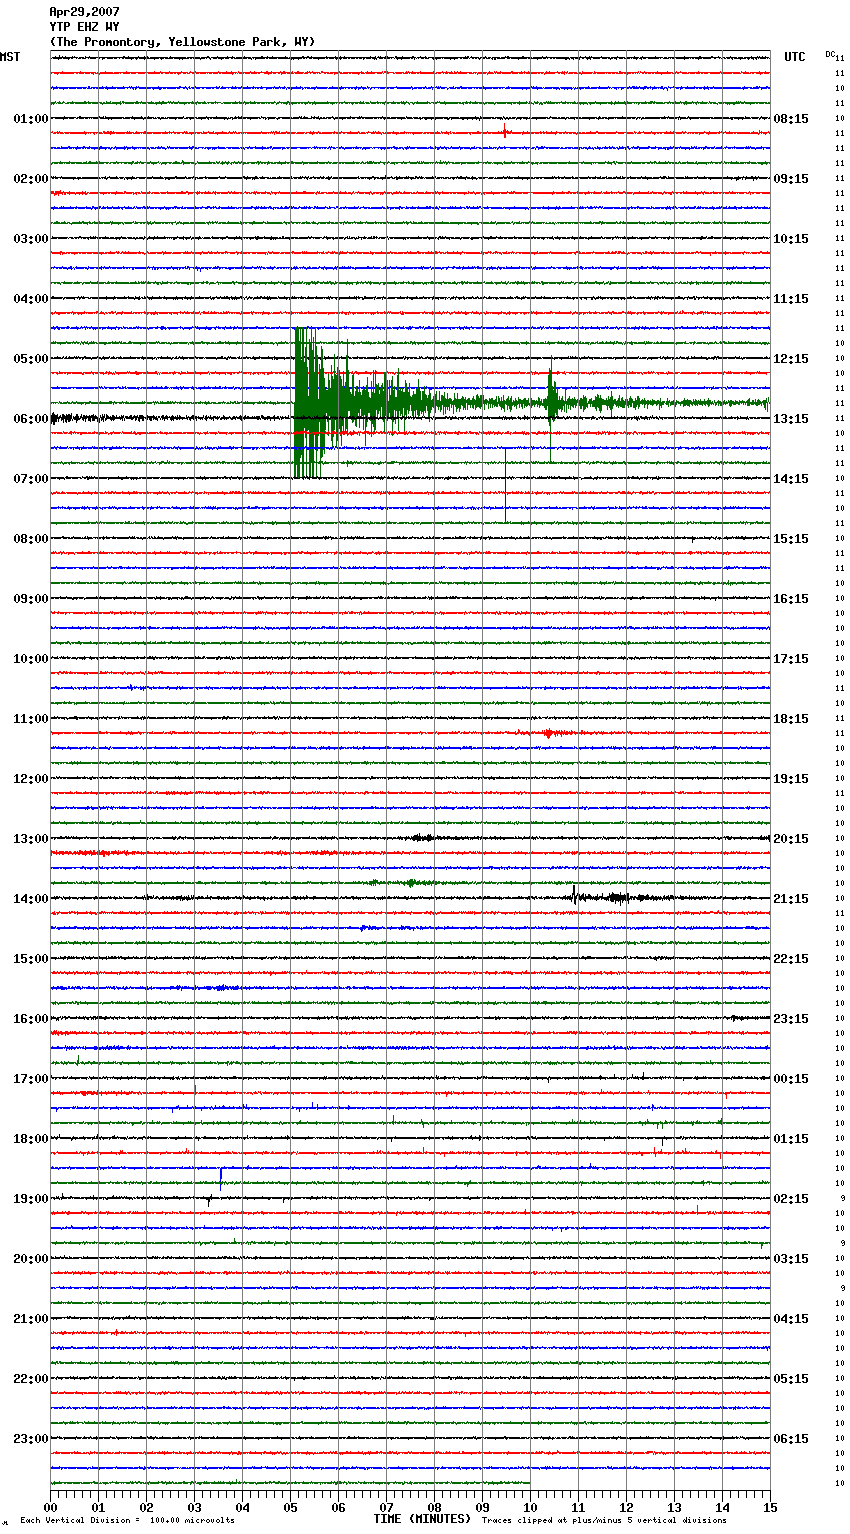The image size is (850, 1534).
Task: Select the 16:00 MST row label
Action: coord(31,1019)
